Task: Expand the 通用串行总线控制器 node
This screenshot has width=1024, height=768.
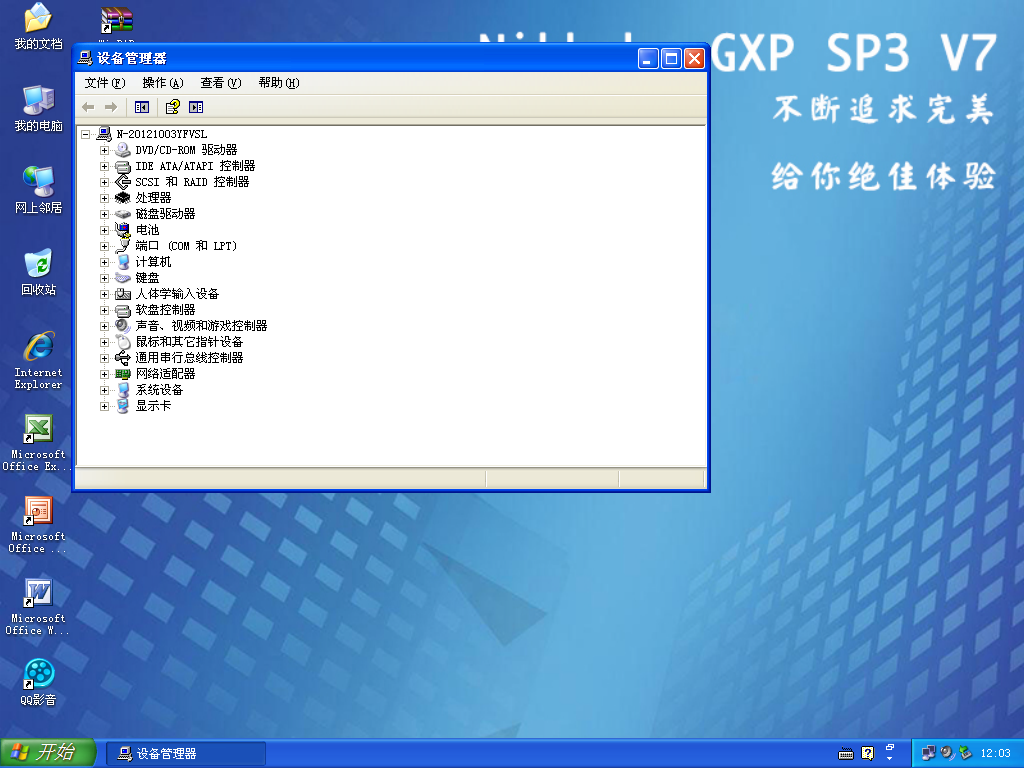Action: (104, 358)
